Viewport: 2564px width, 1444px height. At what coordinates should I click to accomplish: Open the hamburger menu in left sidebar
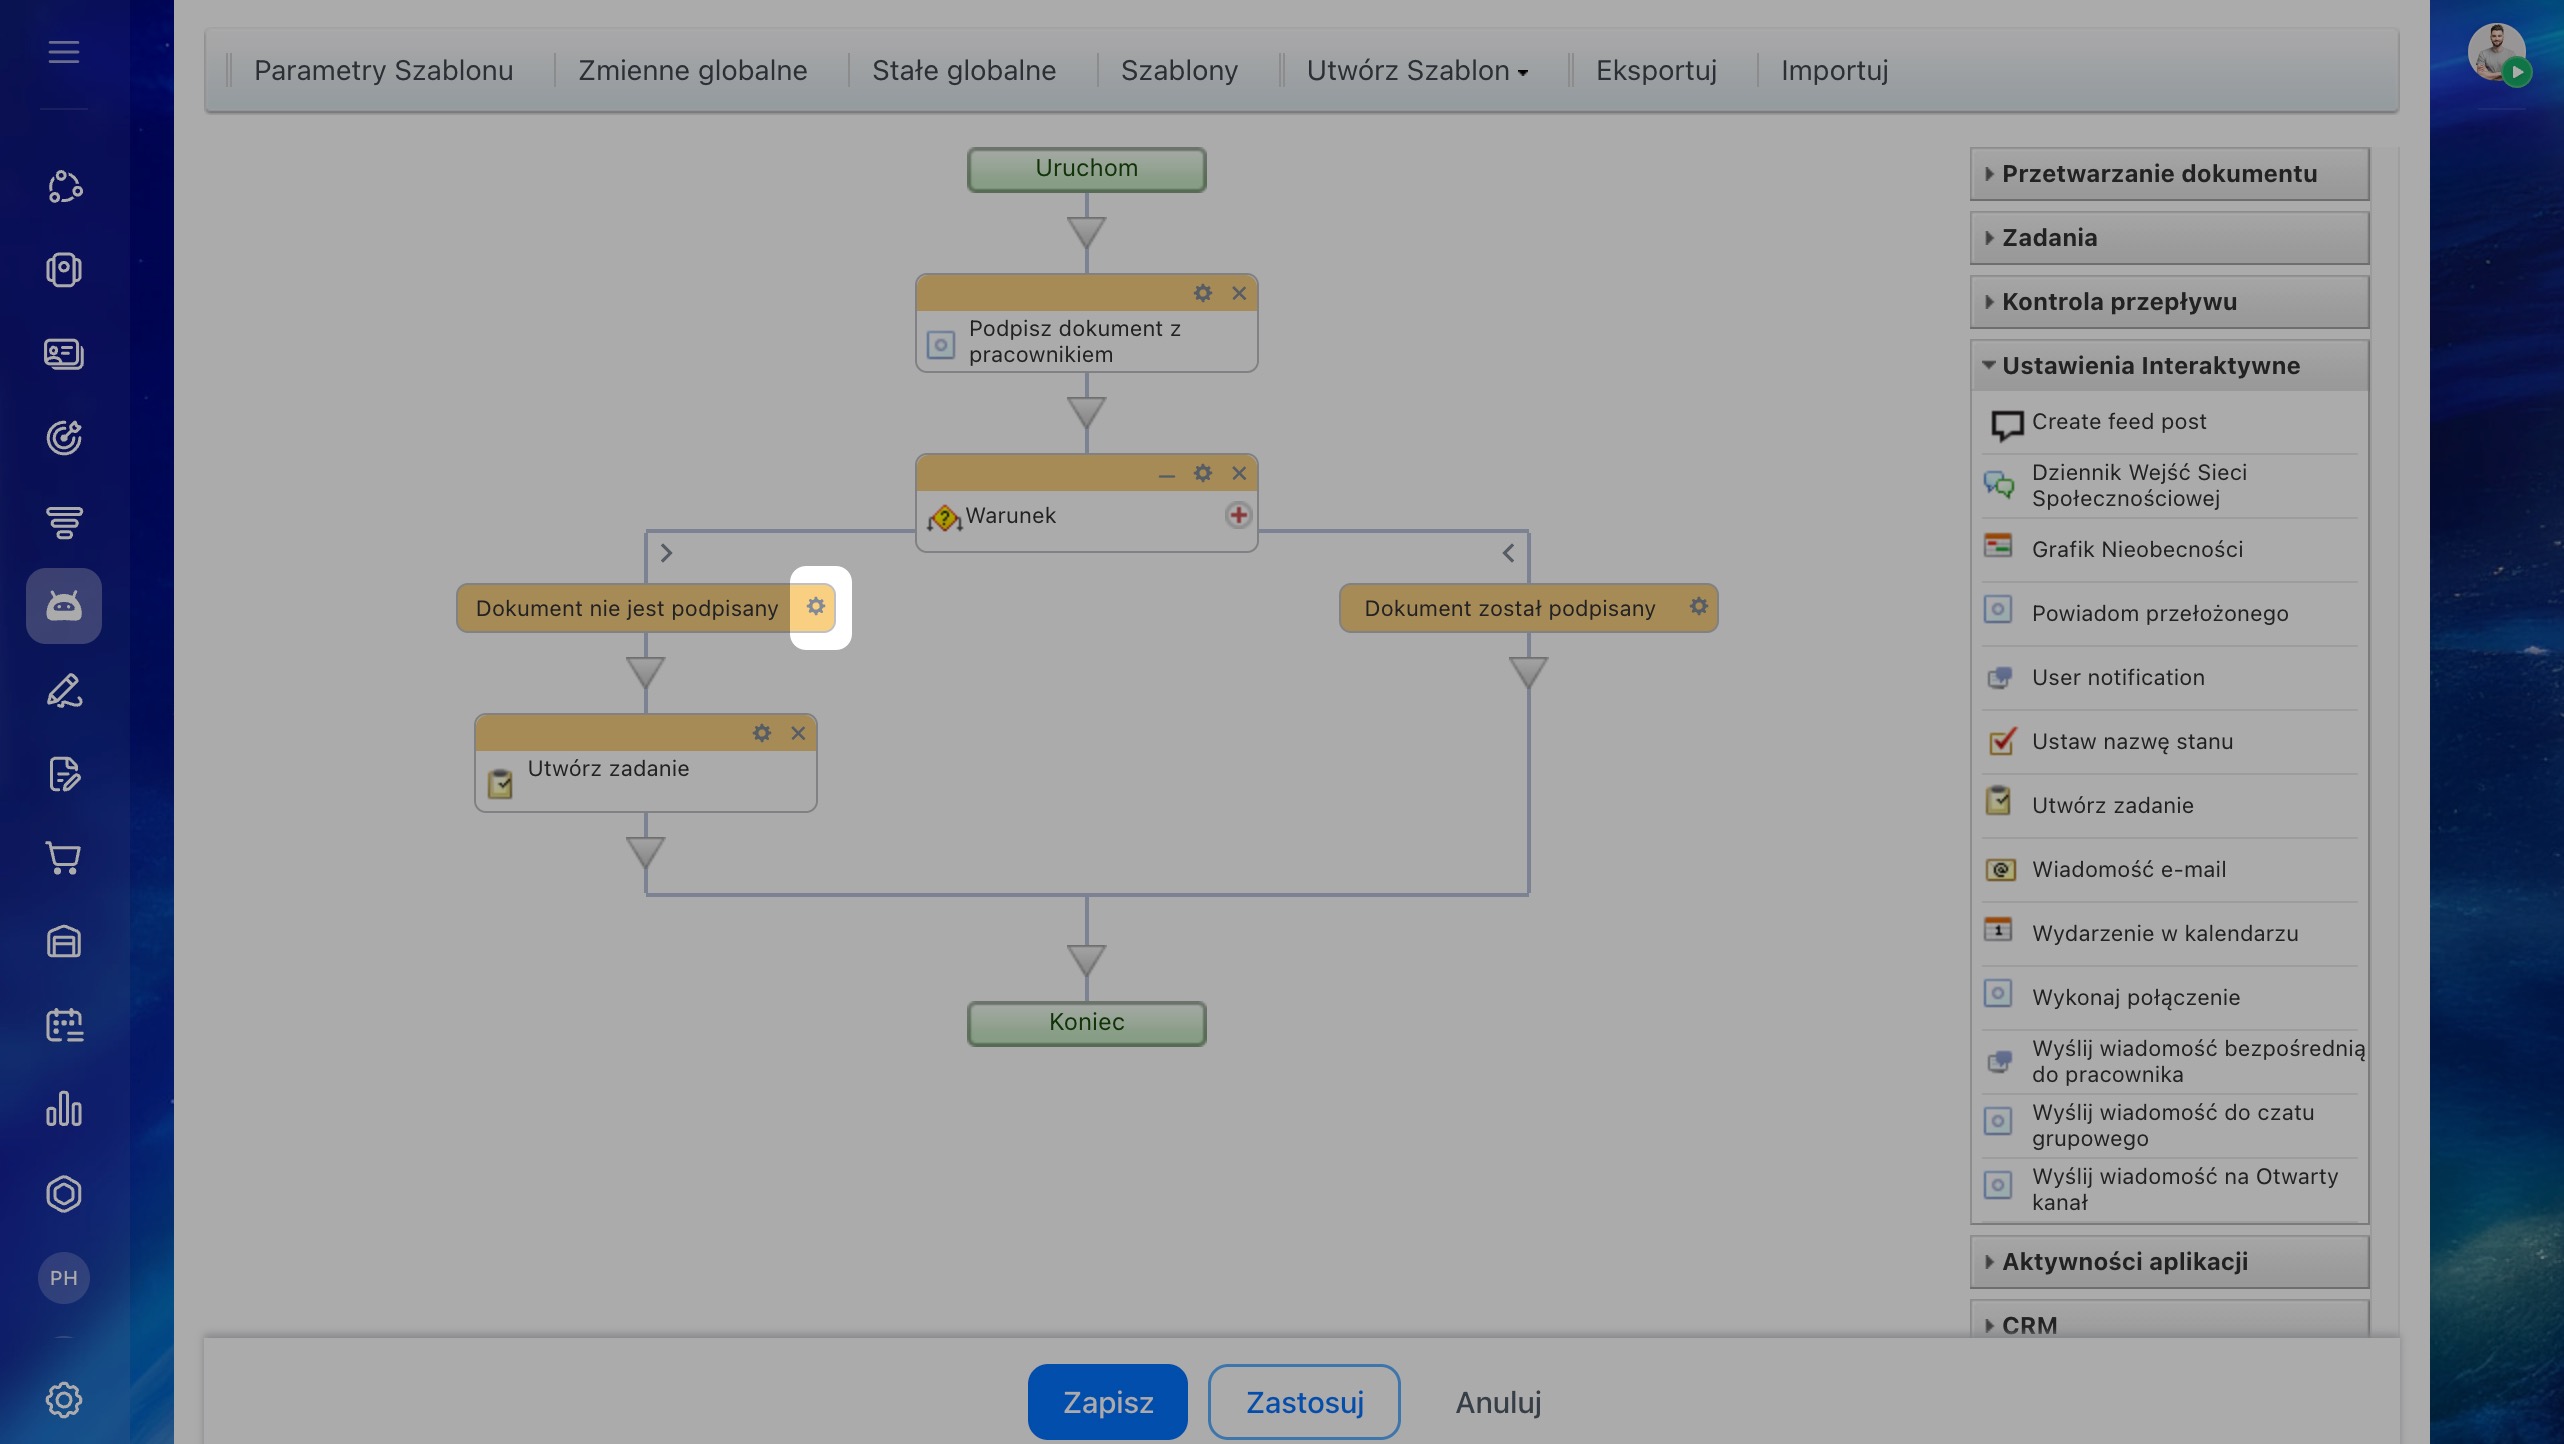pyautogui.click(x=64, y=52)
